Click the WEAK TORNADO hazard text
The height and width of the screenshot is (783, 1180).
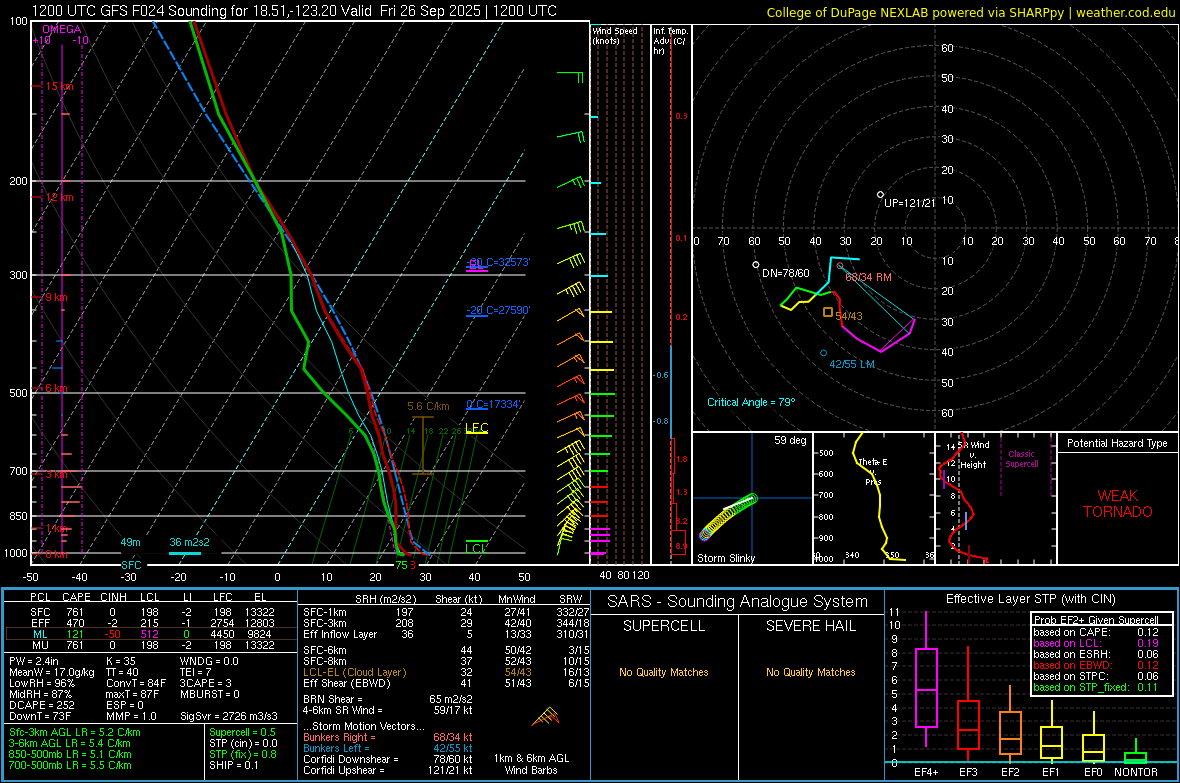click(1118, 504)
